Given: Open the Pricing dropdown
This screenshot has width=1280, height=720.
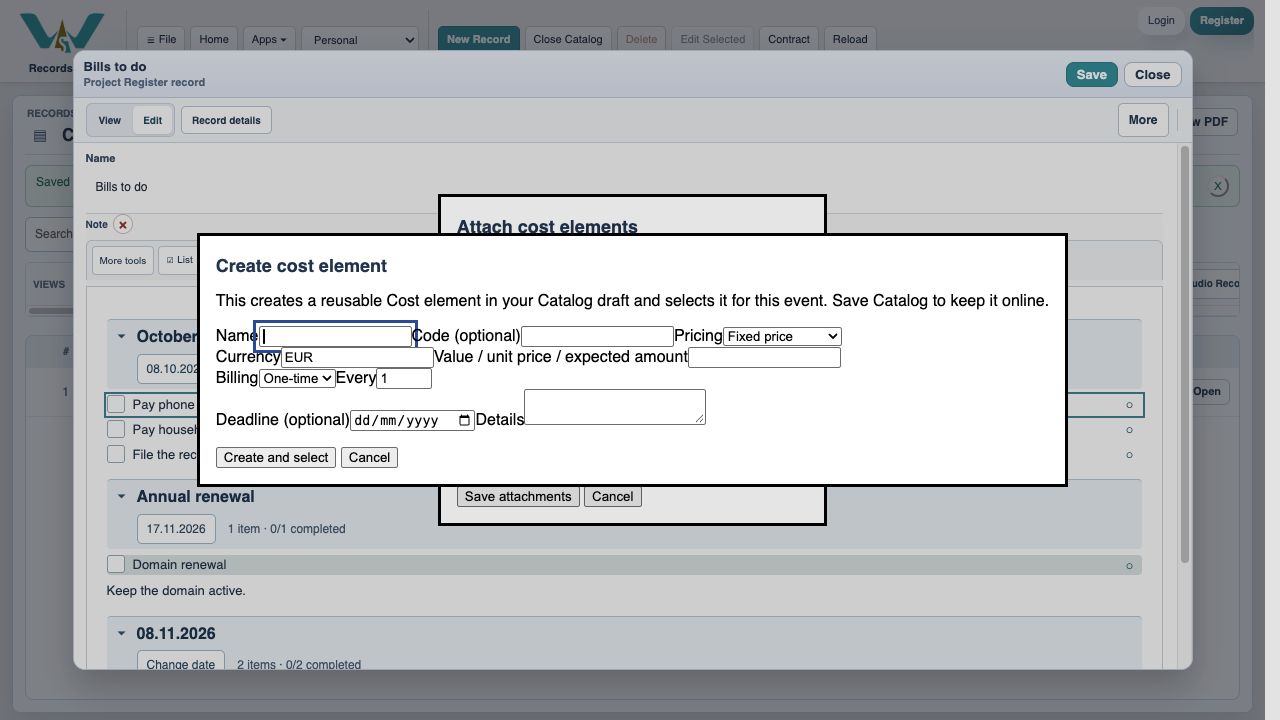Looking at the screenshot, I should point(782,336).
